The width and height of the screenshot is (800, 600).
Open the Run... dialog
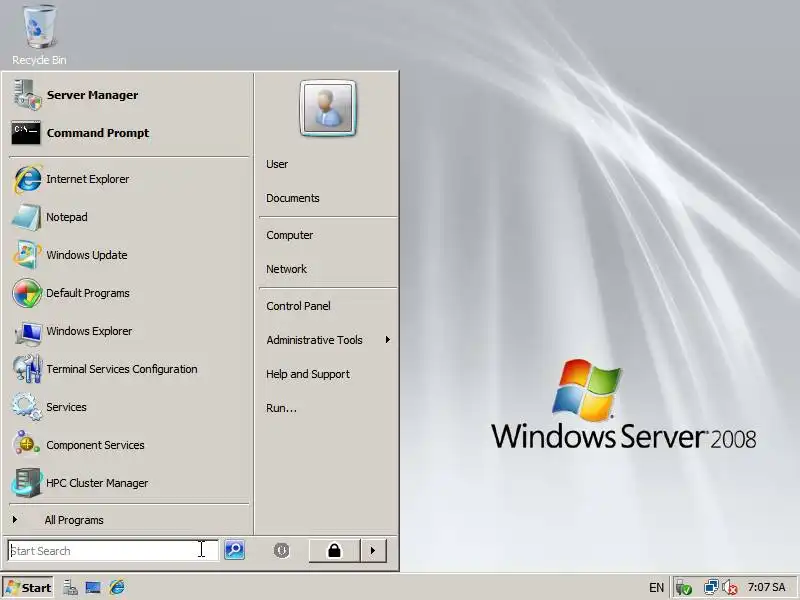coord(281,408)
